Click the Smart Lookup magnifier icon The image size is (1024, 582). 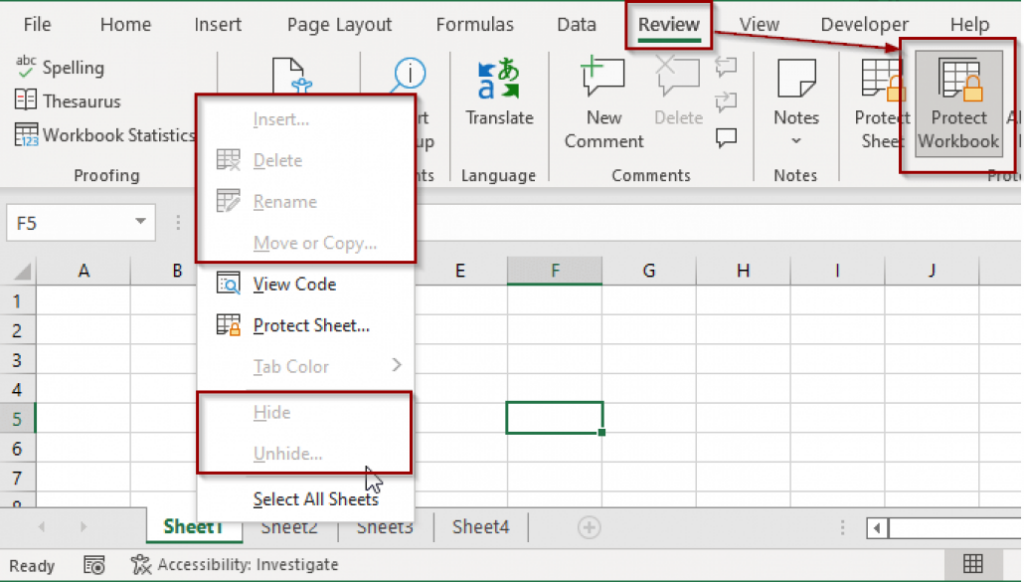point(409,76)
